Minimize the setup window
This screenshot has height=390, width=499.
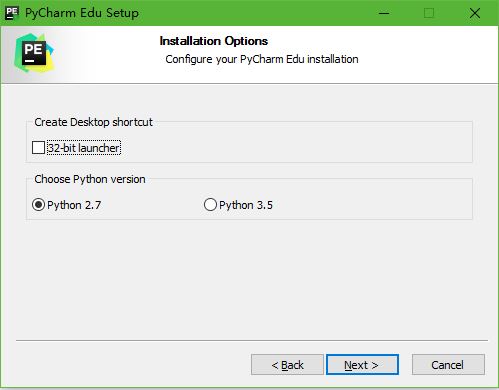(x=384, y=13)
